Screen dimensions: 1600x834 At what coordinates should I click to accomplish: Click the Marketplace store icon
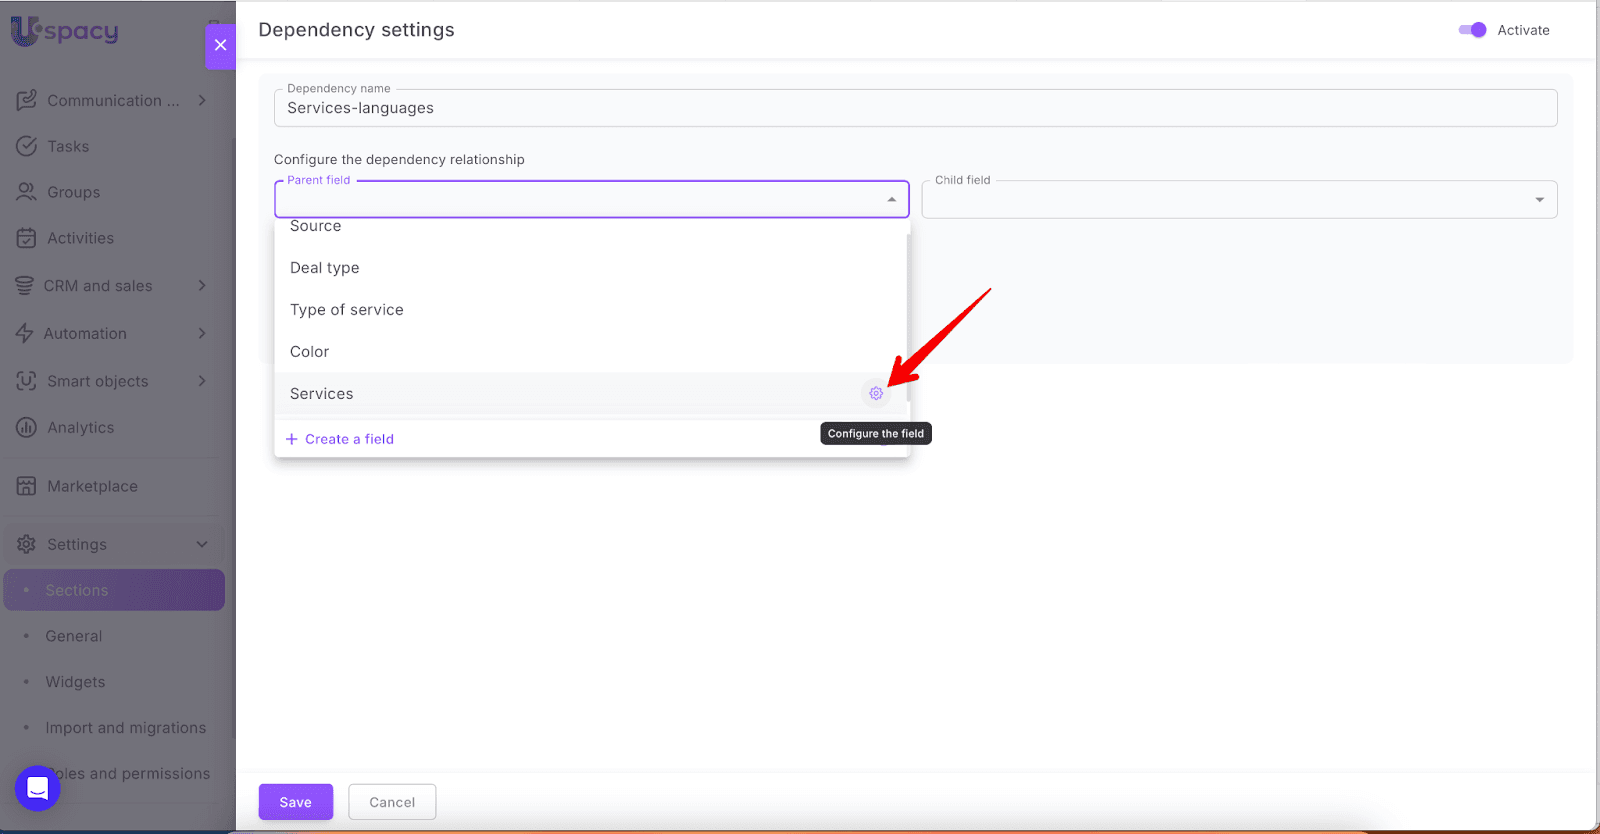click(x=27, y=486)
